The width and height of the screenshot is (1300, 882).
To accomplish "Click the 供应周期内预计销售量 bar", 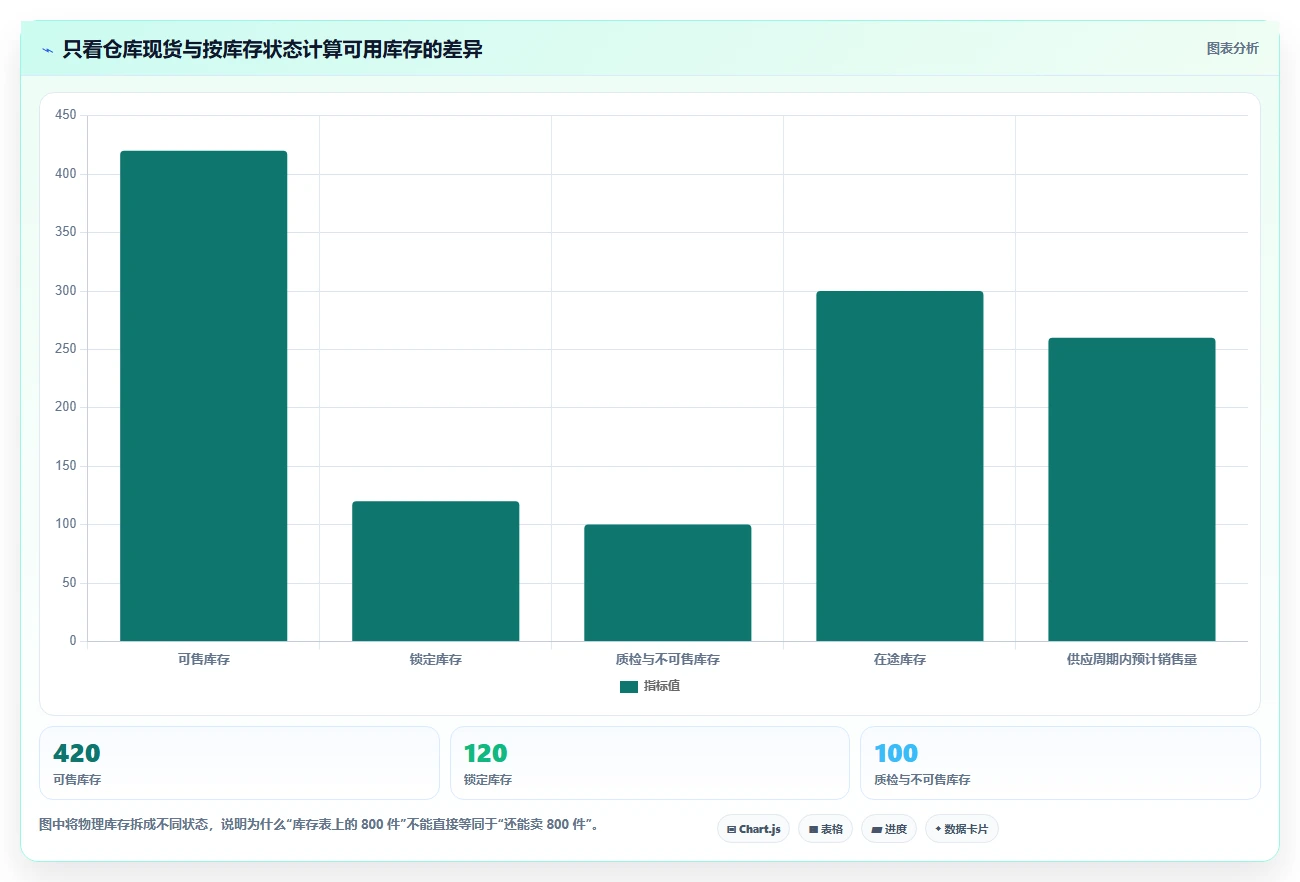I will click(x=1131, y=489).
